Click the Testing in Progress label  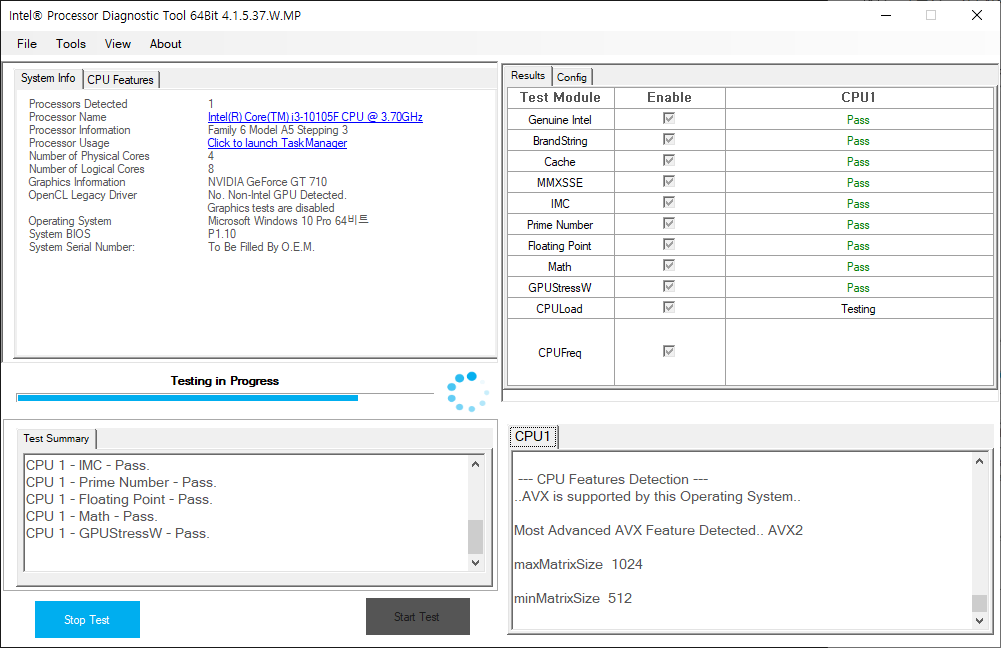tap(225, 381)
